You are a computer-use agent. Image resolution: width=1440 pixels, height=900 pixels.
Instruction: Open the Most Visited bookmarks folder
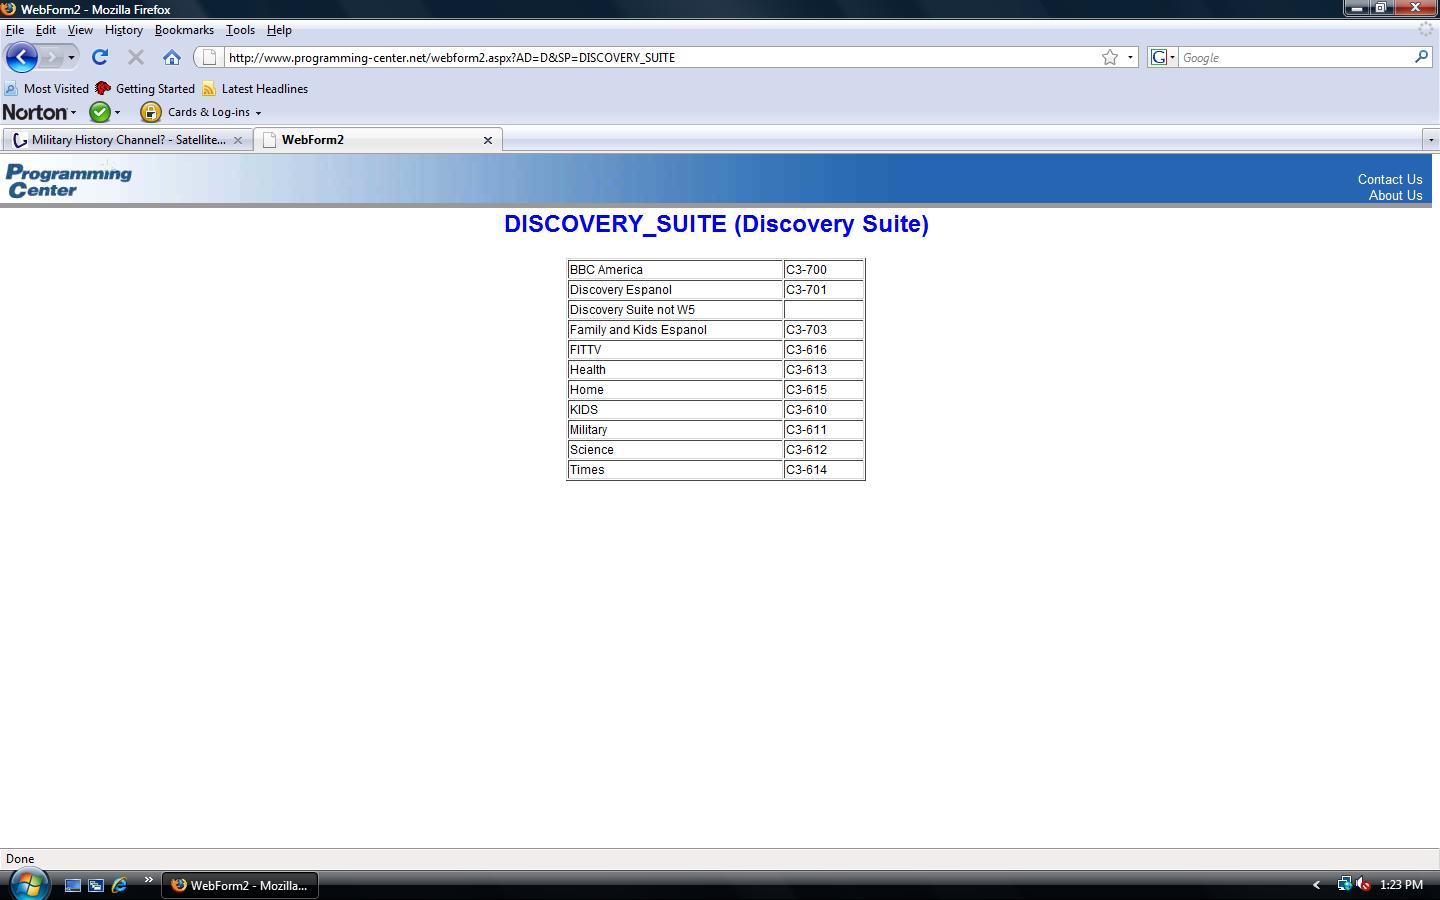pos(46,88)
